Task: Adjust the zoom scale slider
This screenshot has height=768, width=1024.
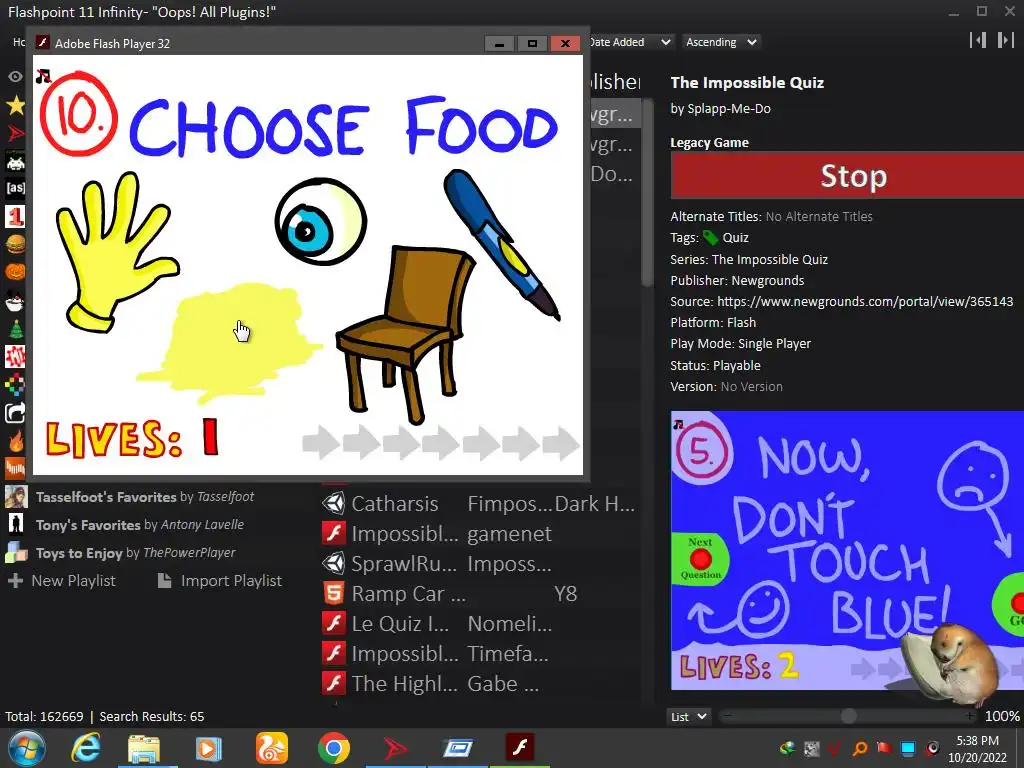Action: tap(848, 716)
